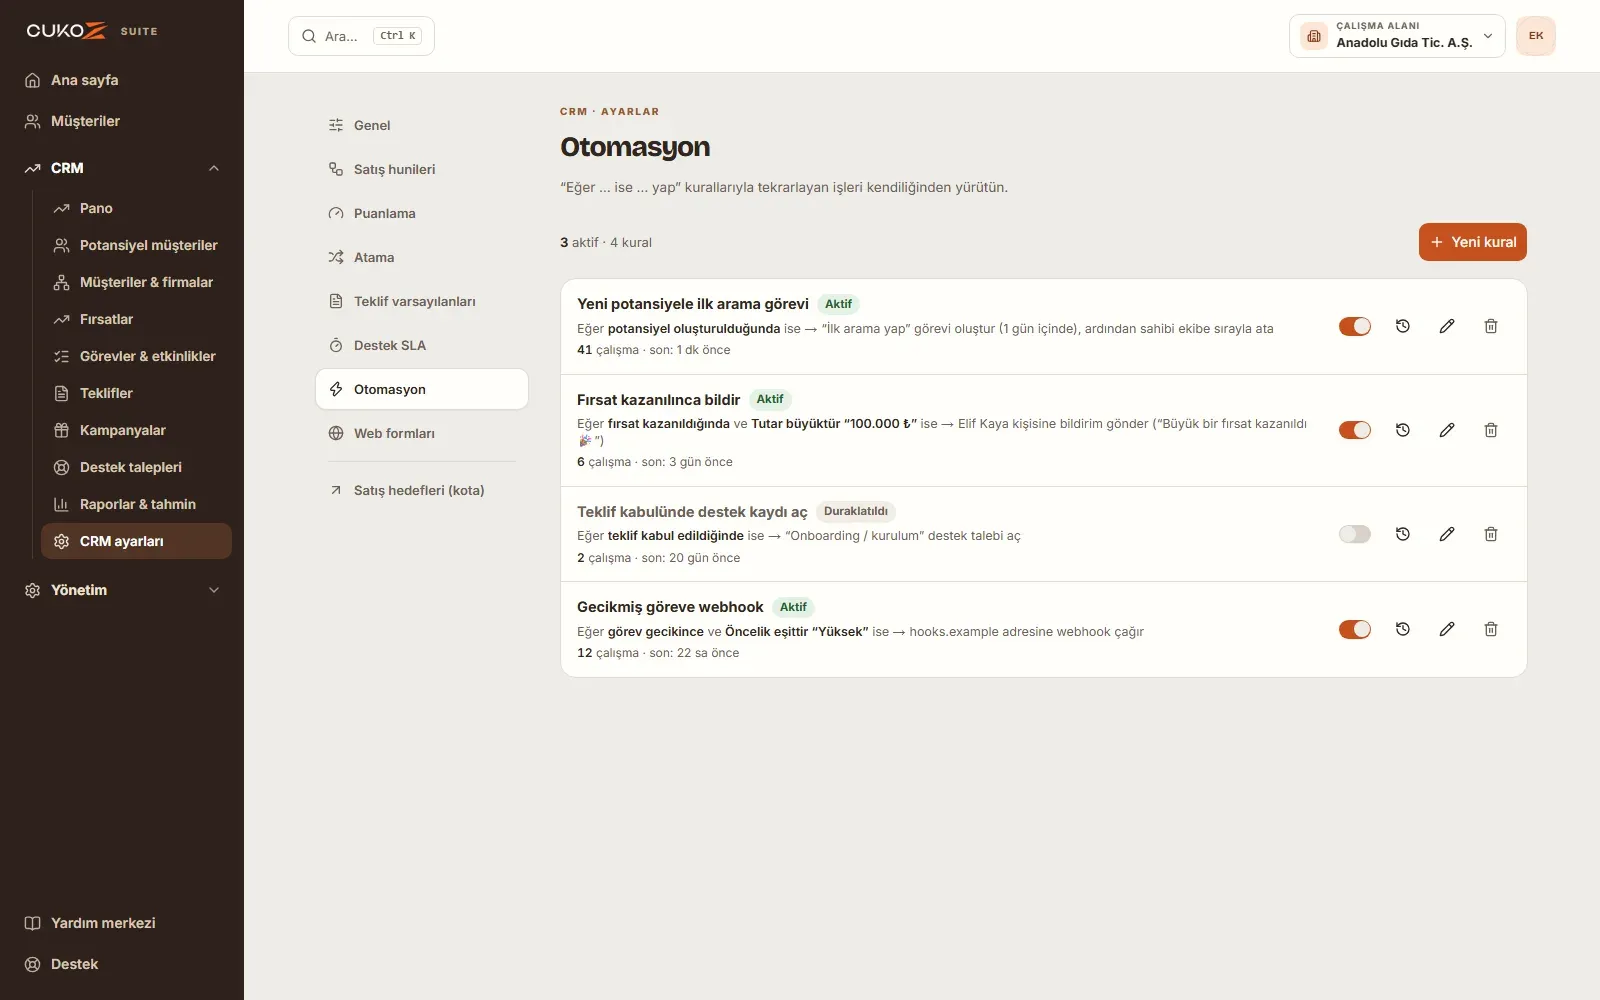Screen dimensions: 1600x1000
Task: Edit 'Teklif kabulünde destek kaydı aç' rule
Action: point(1447,534)
